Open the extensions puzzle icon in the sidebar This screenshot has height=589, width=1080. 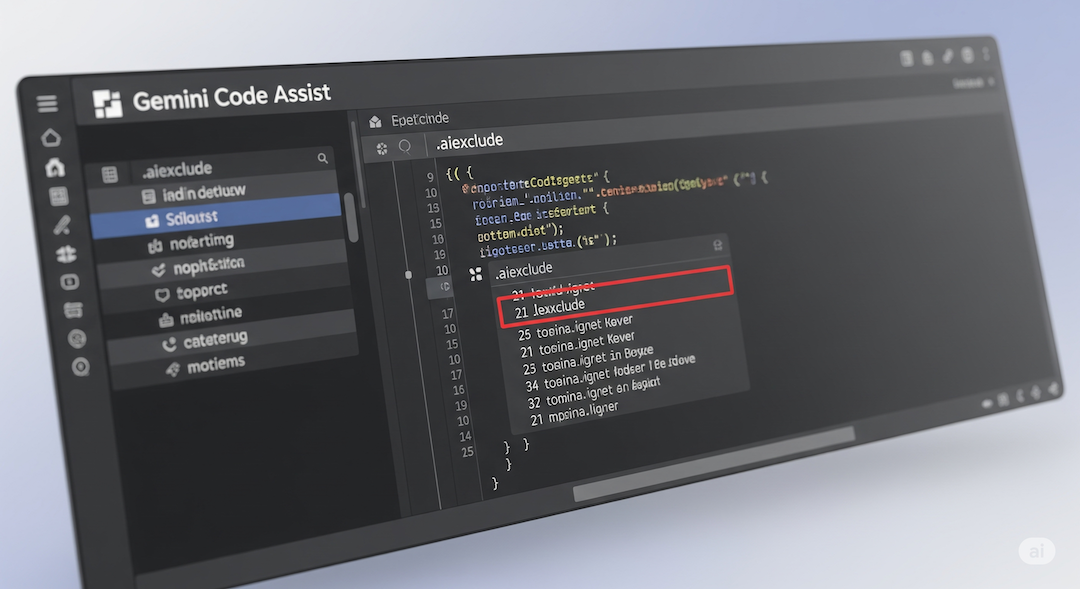pyautogui.click(x=66, y=254)
